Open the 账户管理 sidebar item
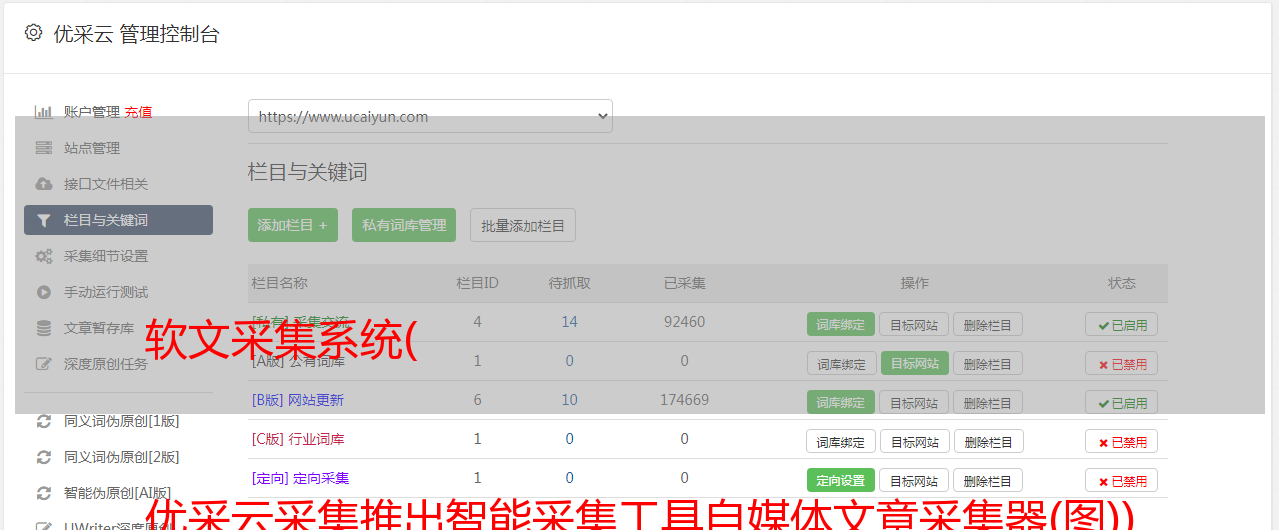This screenshot has height=530, width=1279. (92, 112)
